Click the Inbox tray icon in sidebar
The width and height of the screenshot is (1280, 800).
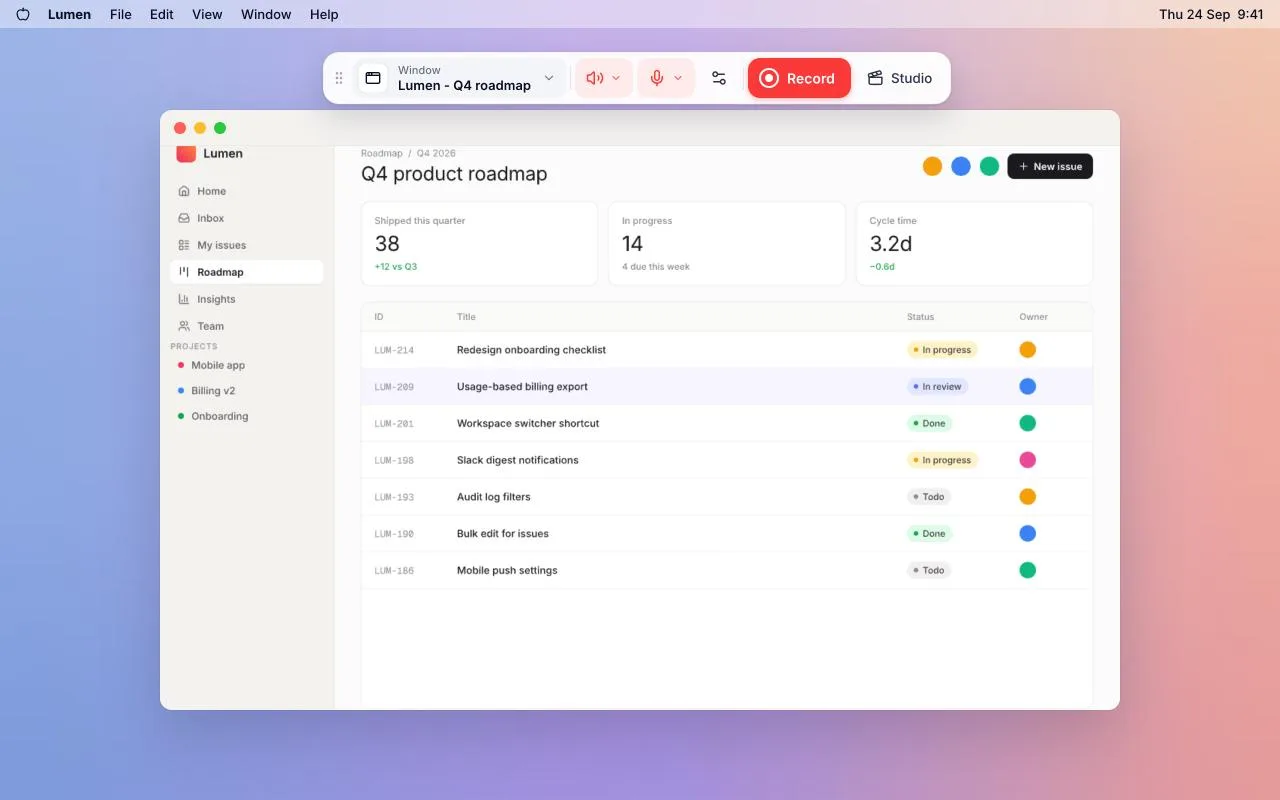(184, 218)
